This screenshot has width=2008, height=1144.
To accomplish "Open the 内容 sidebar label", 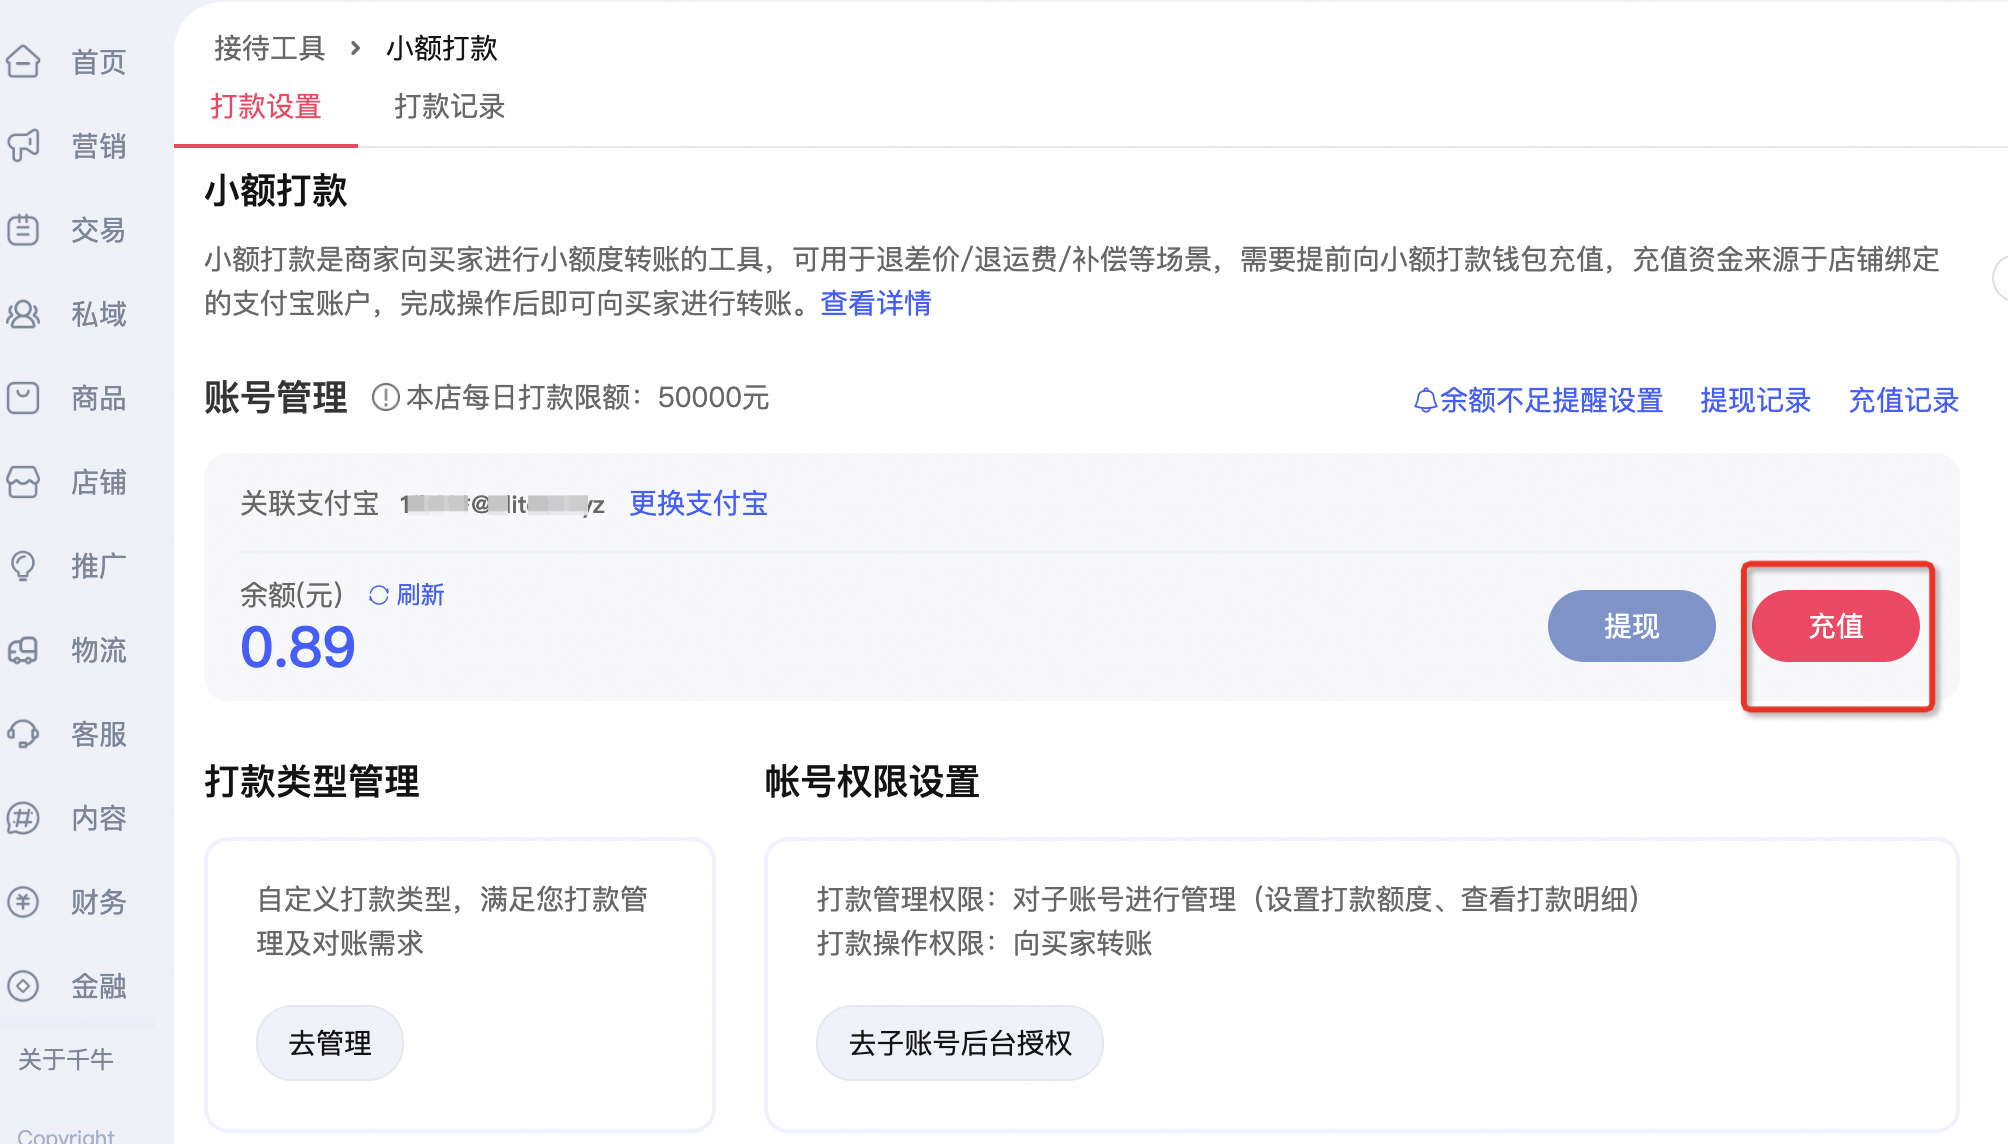I will [x=99, y=818].
